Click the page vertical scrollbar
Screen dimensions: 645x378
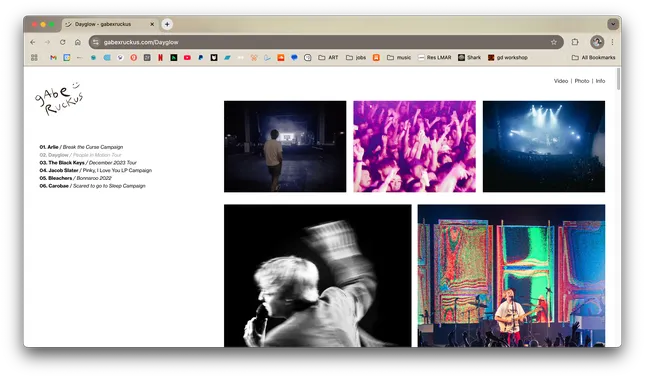[x=618, y=79]
